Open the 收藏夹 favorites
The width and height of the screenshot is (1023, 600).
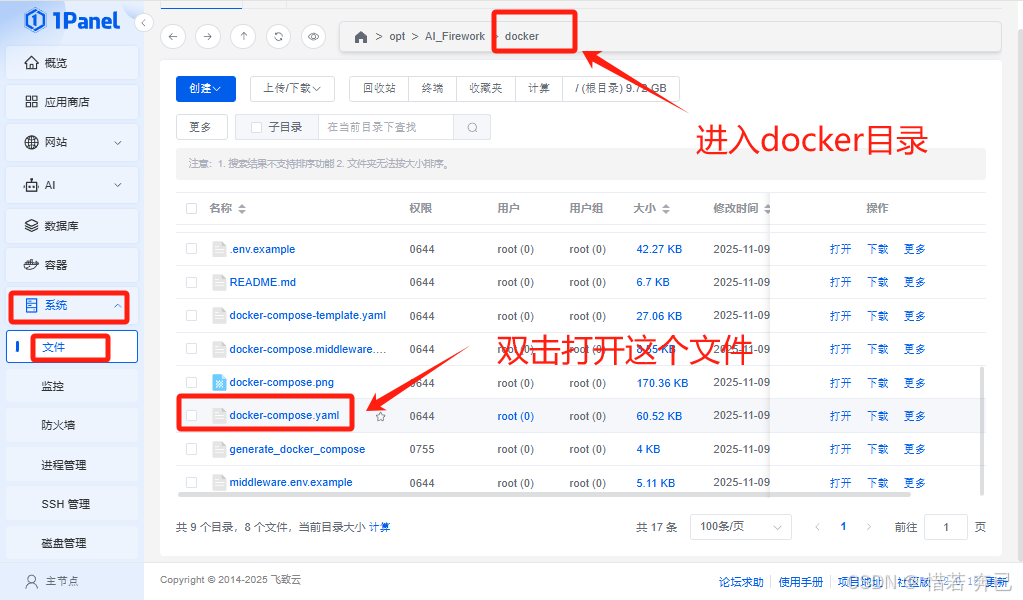(486, 89)
